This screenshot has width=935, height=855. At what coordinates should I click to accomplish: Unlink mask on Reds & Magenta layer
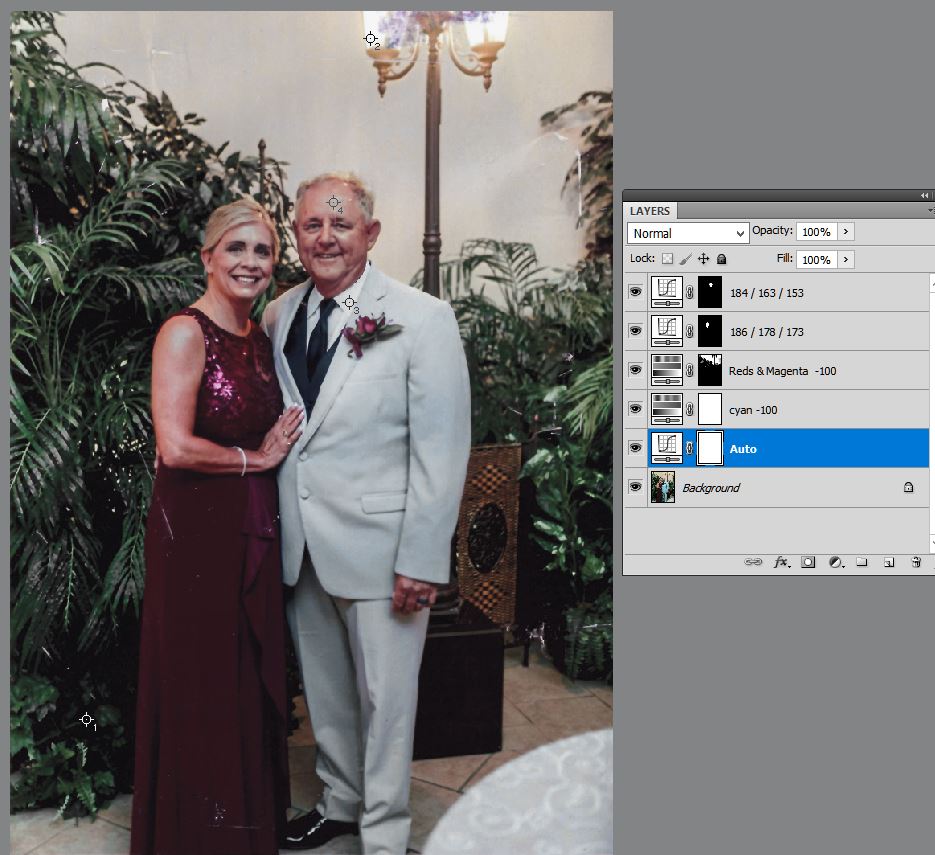tap(690, 370)
